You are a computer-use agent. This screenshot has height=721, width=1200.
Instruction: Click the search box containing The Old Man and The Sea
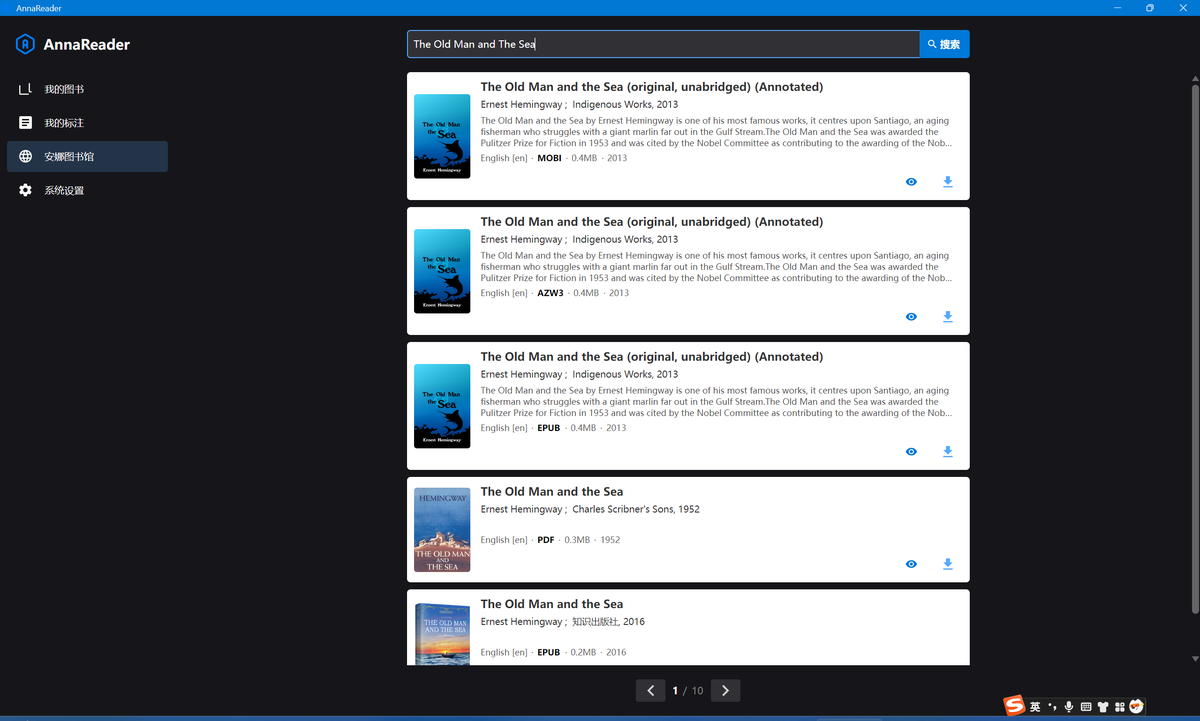pyautogui.click(x=663, y=44)
